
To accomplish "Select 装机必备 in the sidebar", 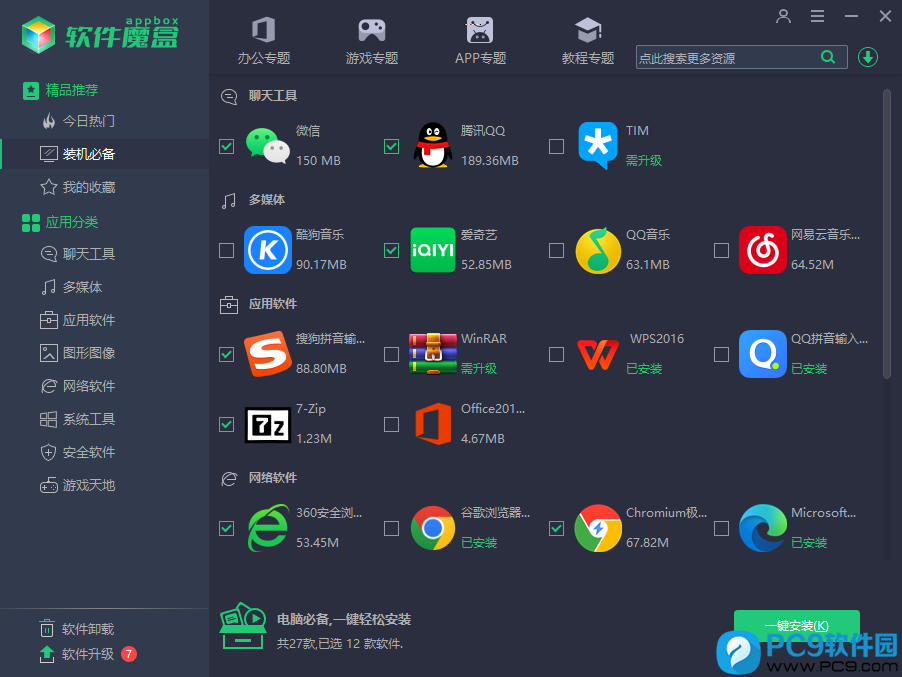I will [104, 154].
